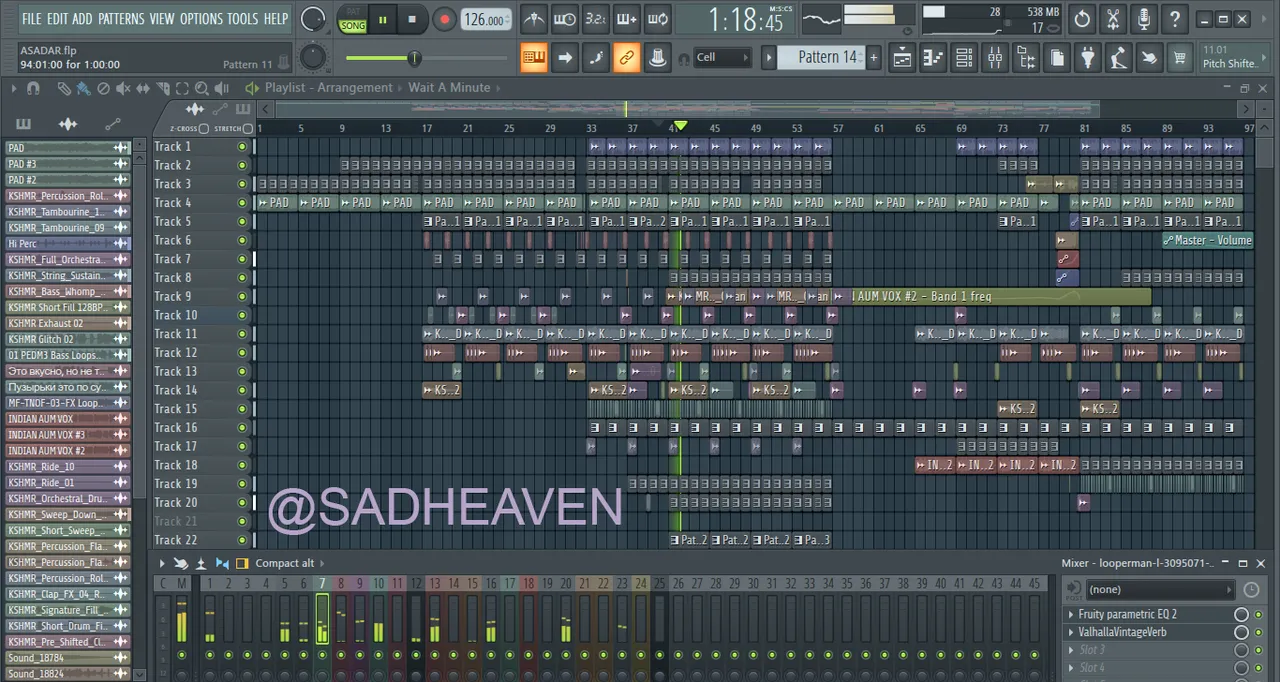Adjust mixer insert 7 volume fader
The width and height of the screenshot is (1280, 682).
(322, 620)
